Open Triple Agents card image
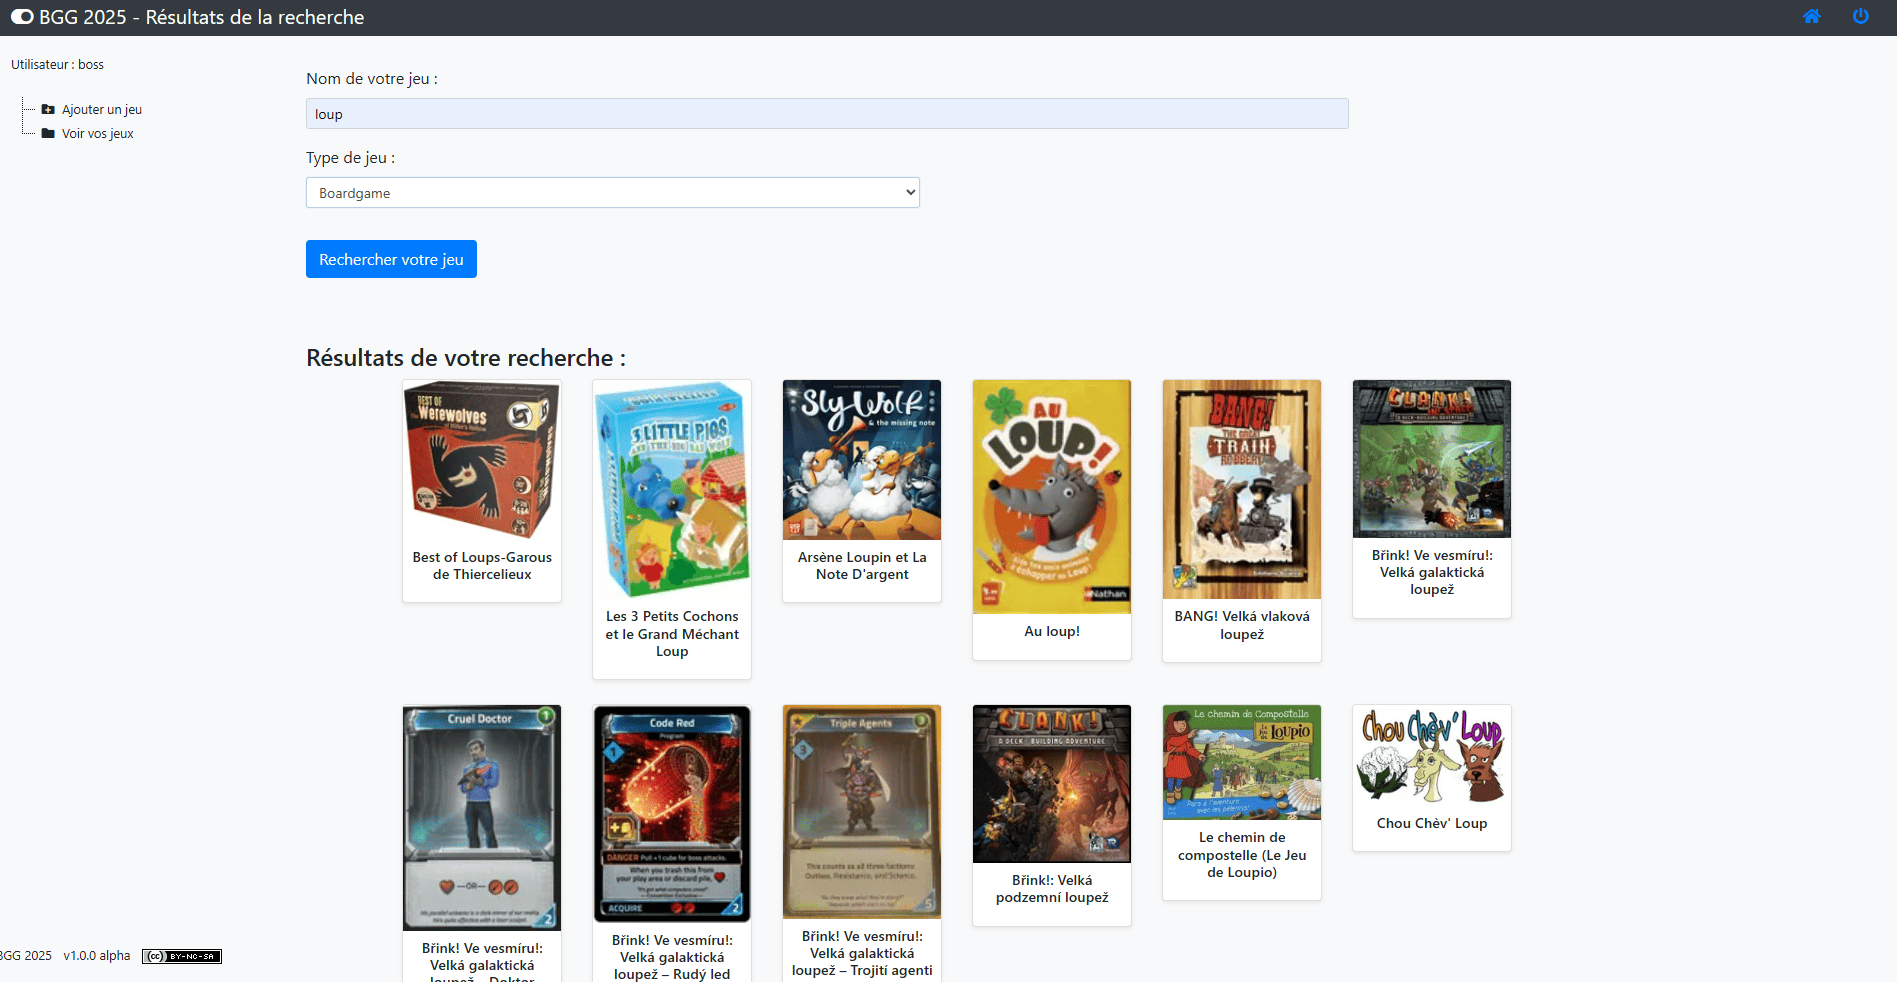Image resolution: width=1897 pixels, height=982 pixels. 862,812
